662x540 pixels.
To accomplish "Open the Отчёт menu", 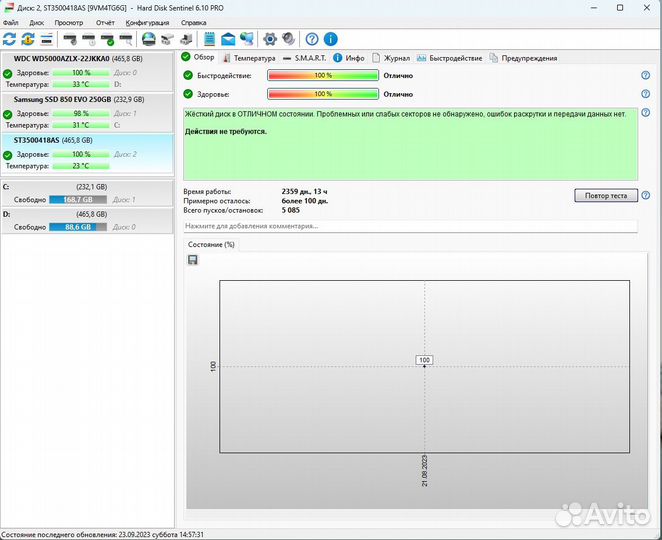I will coord(104,21).
